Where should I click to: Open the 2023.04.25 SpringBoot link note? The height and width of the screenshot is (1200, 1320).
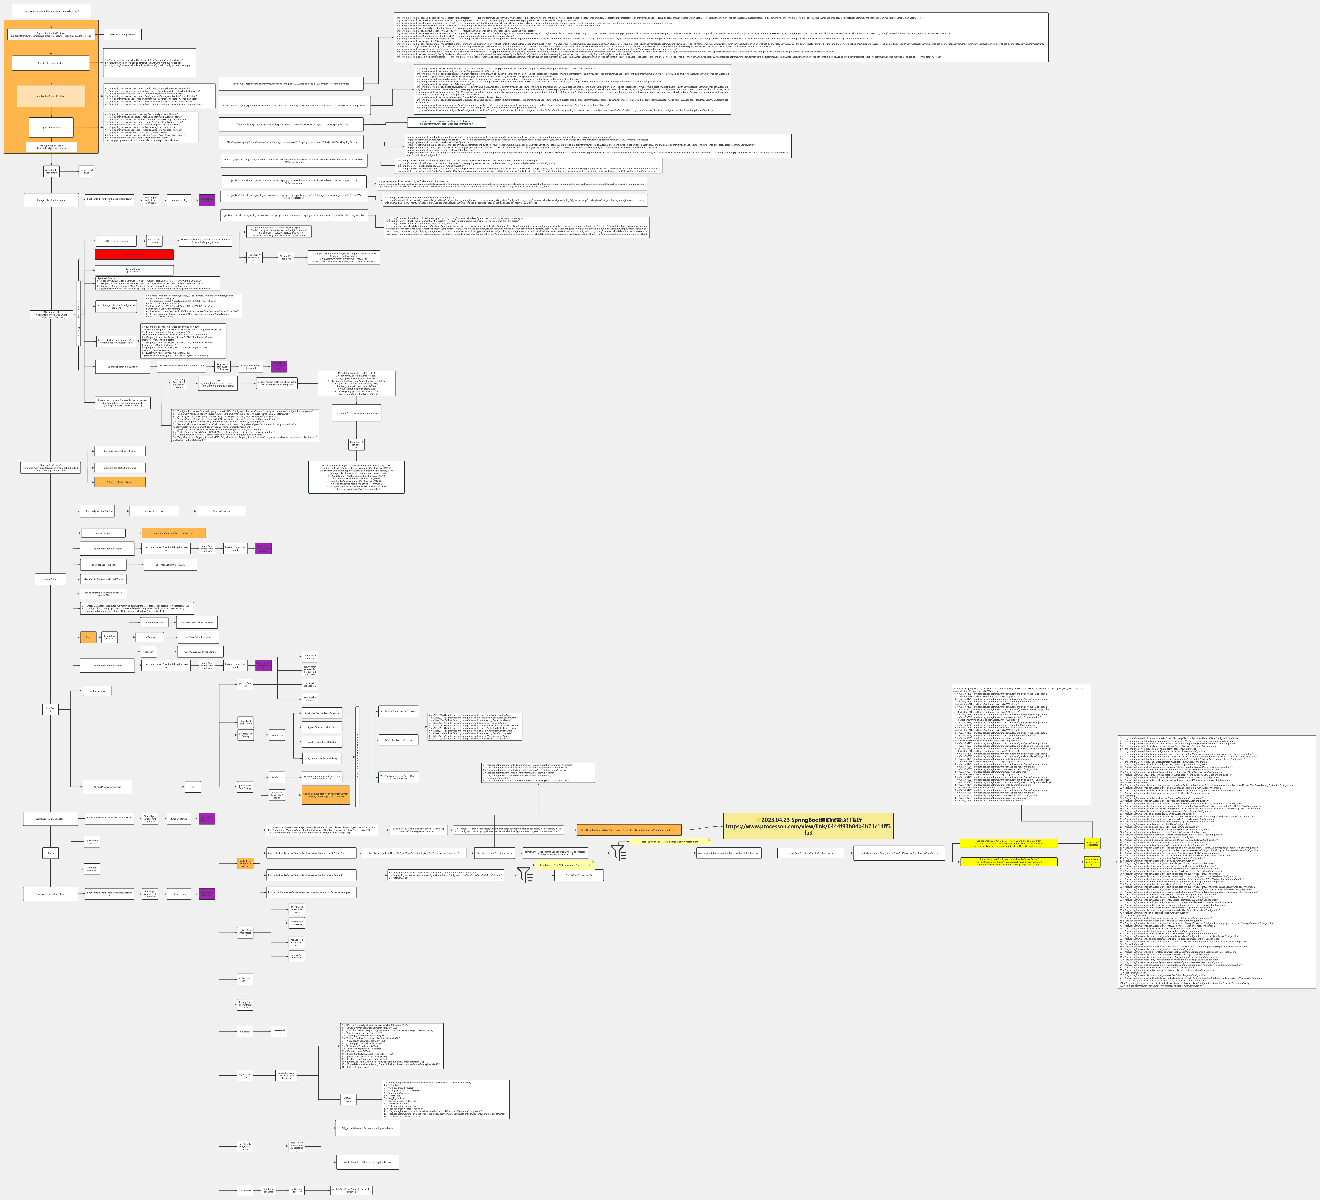pos(808,826)
